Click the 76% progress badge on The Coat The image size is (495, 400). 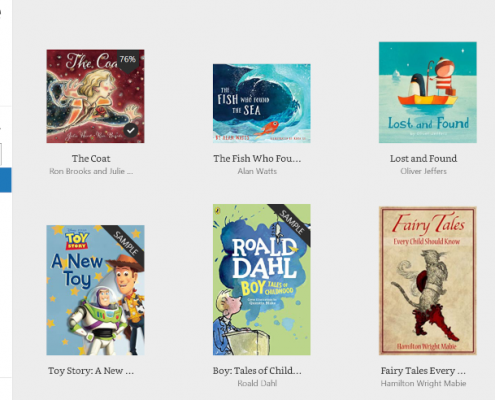(x=128, y=60)
